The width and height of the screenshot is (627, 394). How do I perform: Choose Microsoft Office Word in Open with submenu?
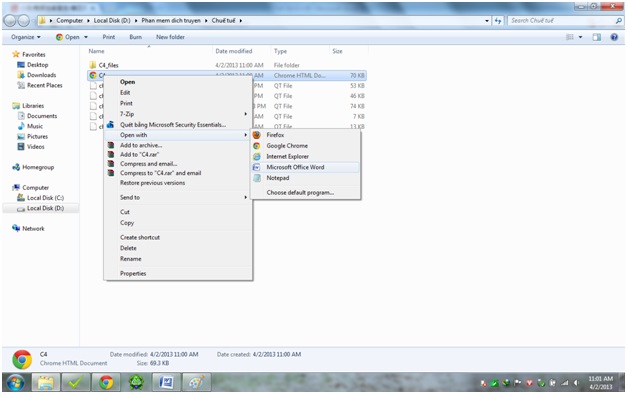tap(305, 167)
